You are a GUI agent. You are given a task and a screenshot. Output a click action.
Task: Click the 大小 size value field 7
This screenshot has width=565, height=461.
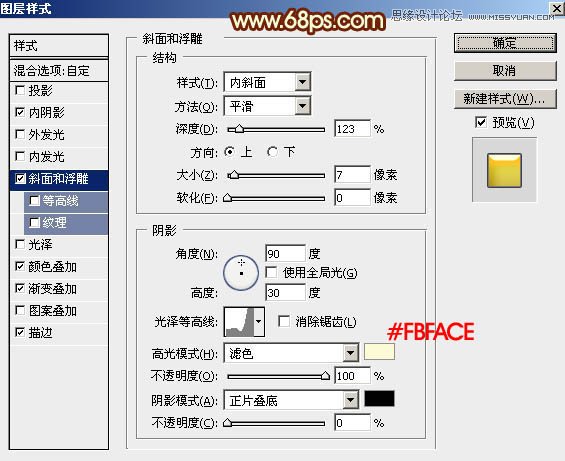[x=352, y=175]
